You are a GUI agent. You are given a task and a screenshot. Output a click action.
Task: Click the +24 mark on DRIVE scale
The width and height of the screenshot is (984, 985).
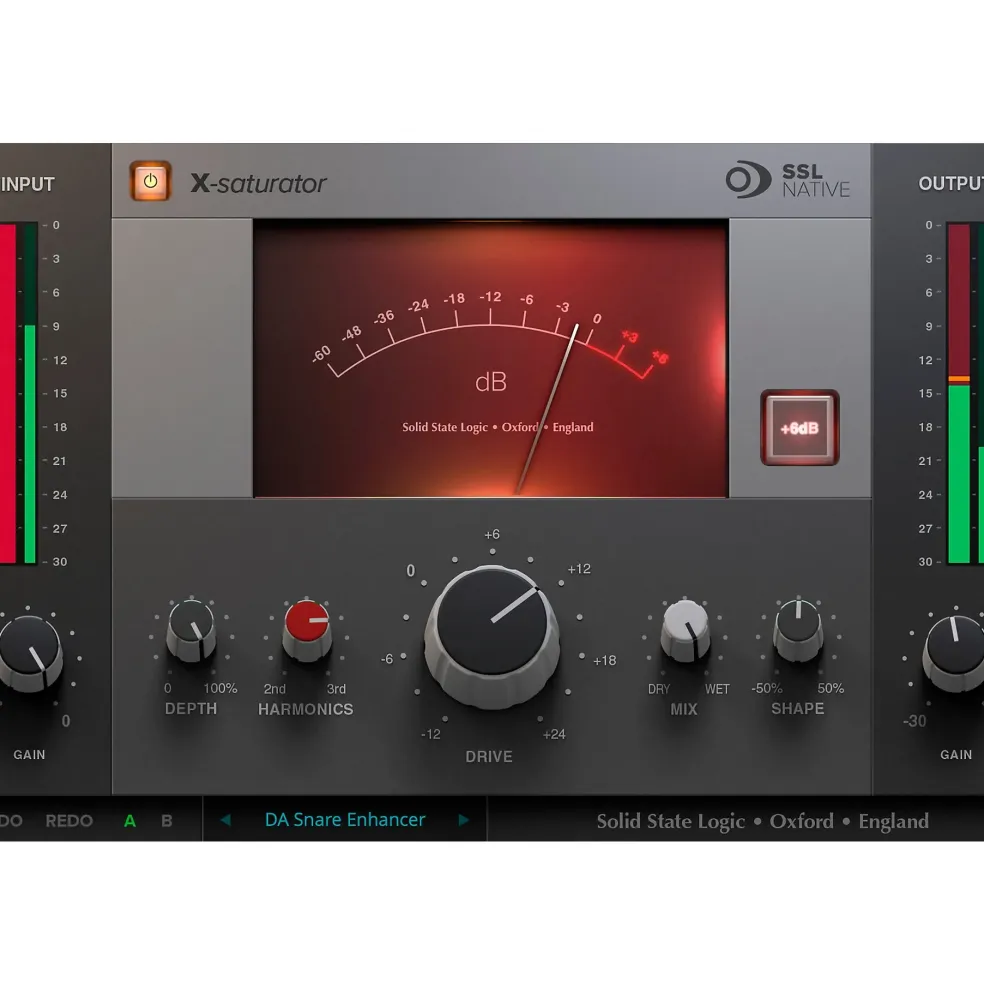point(554,734)
